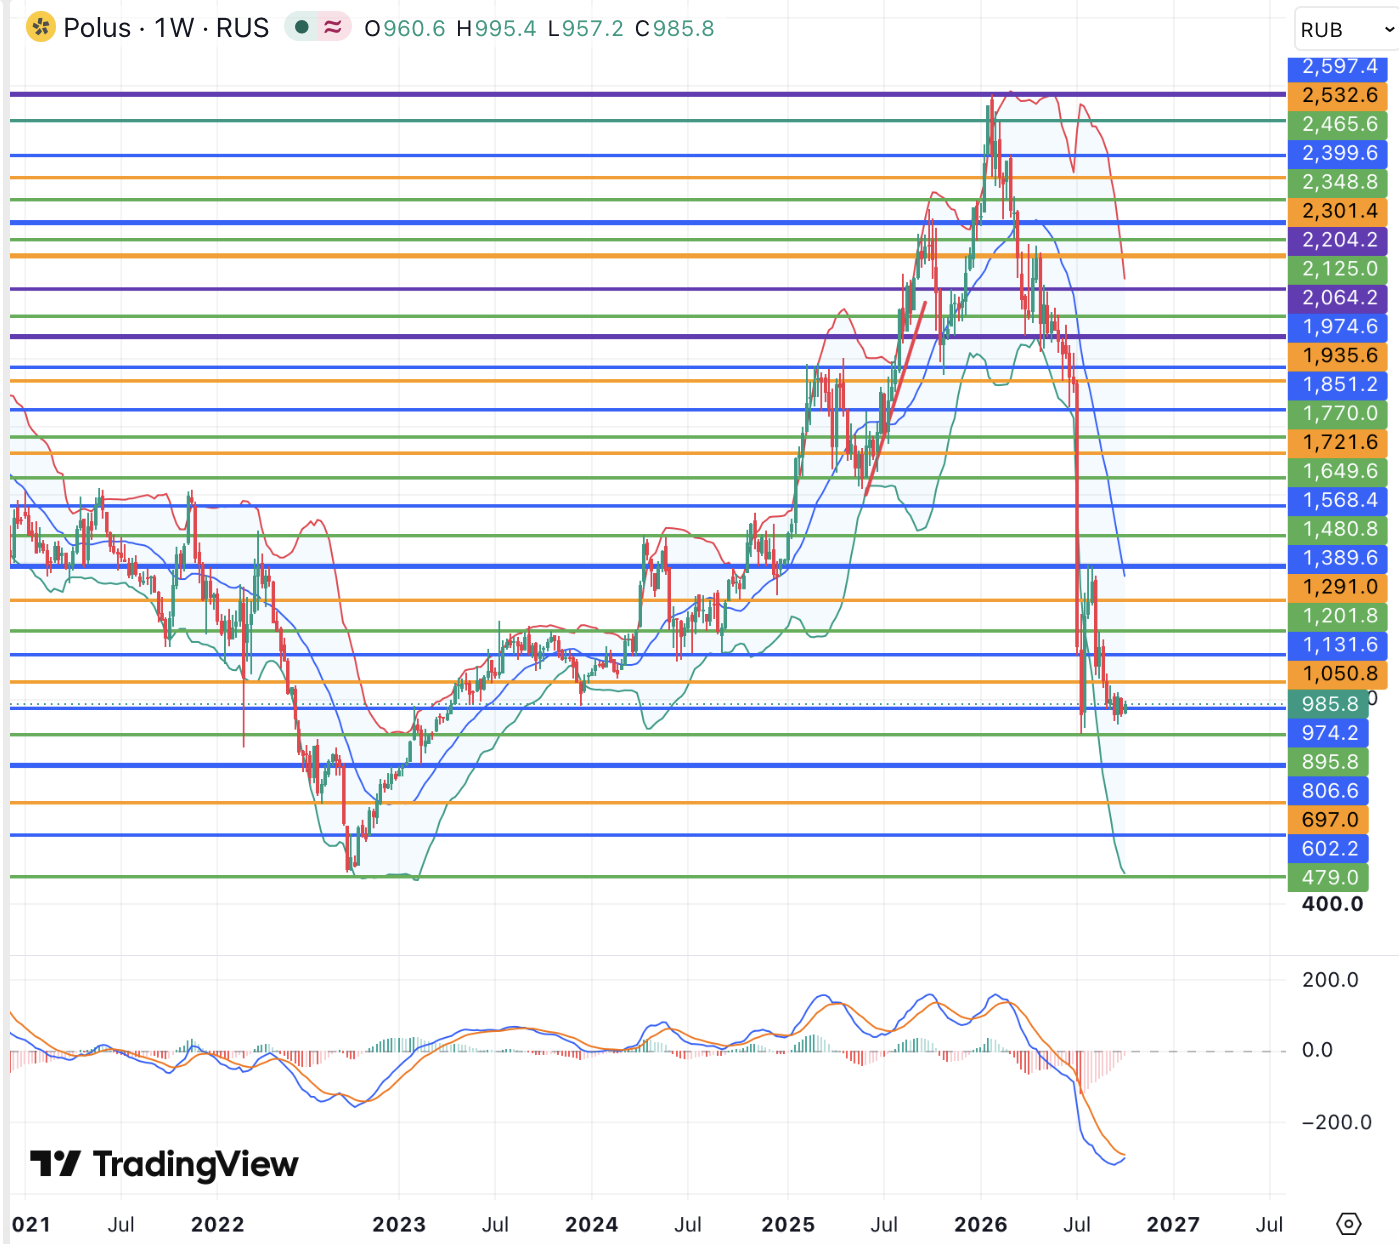
Task: Click the 2027 label on time axis
Action: coord(1173,1225)
